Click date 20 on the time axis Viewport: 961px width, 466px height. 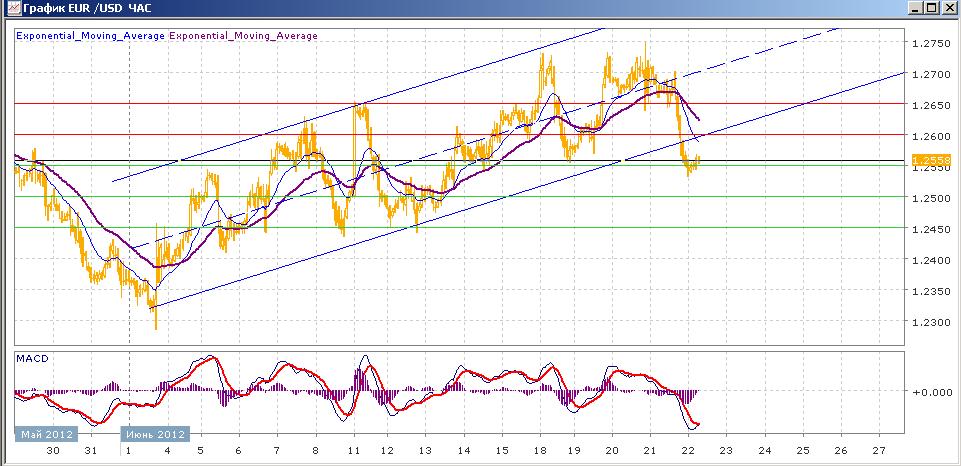click(612, 451)
